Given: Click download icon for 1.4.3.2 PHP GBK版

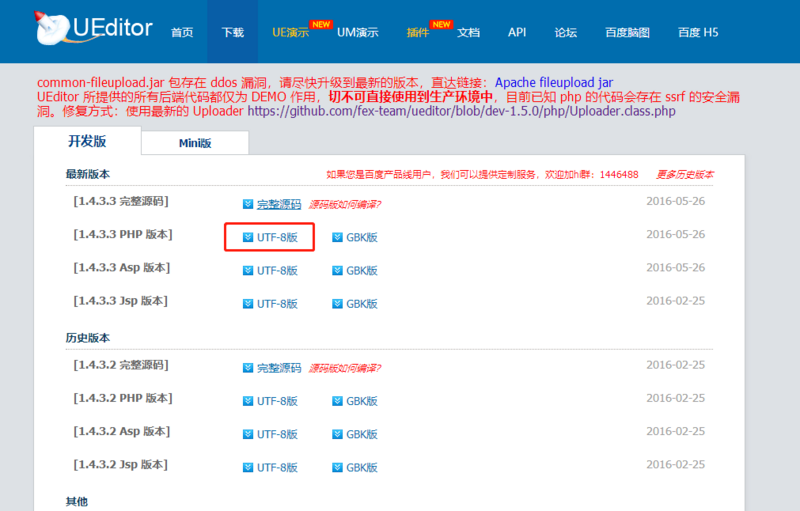Looking at the screenshot, I should [337, 401].
